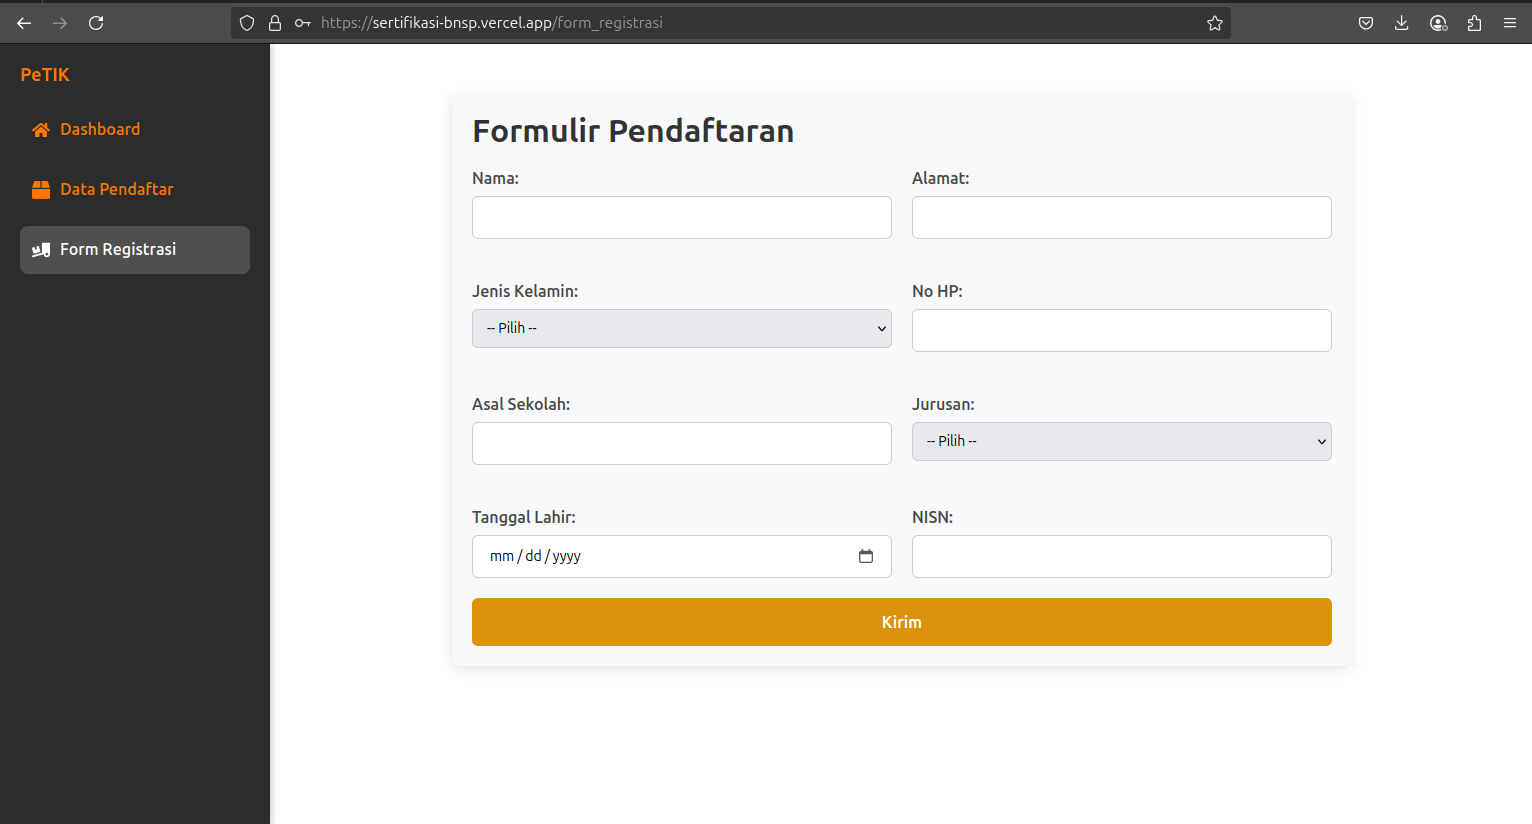Open the browser downloads panel
Viewport: 1532px width, 824px height.
coord(1401,23)
